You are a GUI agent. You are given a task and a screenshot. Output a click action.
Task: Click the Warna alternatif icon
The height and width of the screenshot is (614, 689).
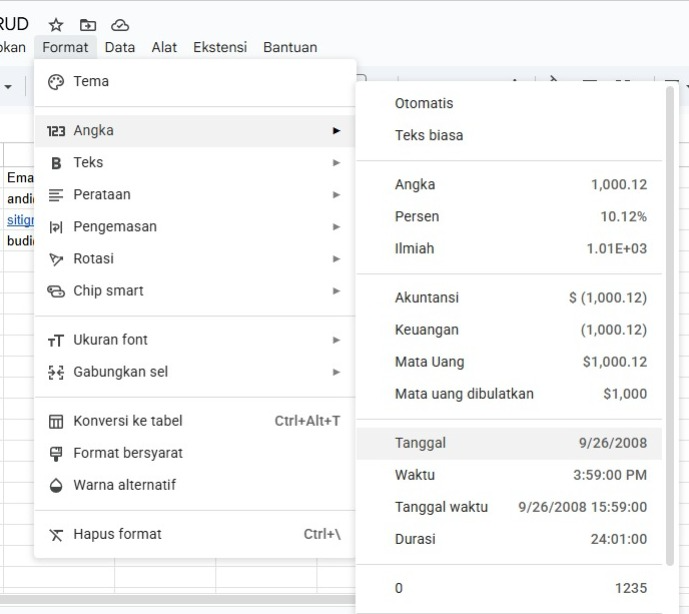(56, 485)
